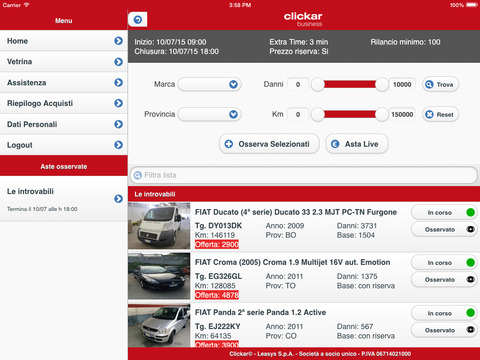This screenshot has width=480, height=360.
Task: Click the plus icon on Osserva Selezionati
Action: point(229,144)
